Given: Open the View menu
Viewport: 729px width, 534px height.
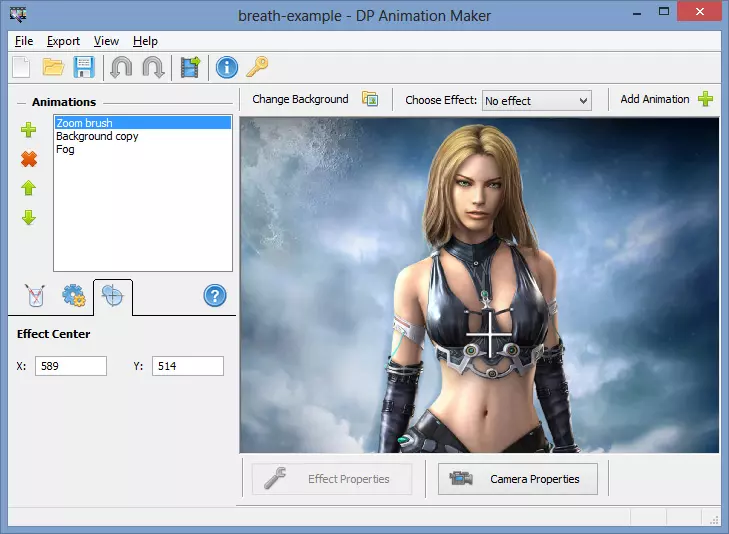Looking at the screenshot, I should [106, 41].
